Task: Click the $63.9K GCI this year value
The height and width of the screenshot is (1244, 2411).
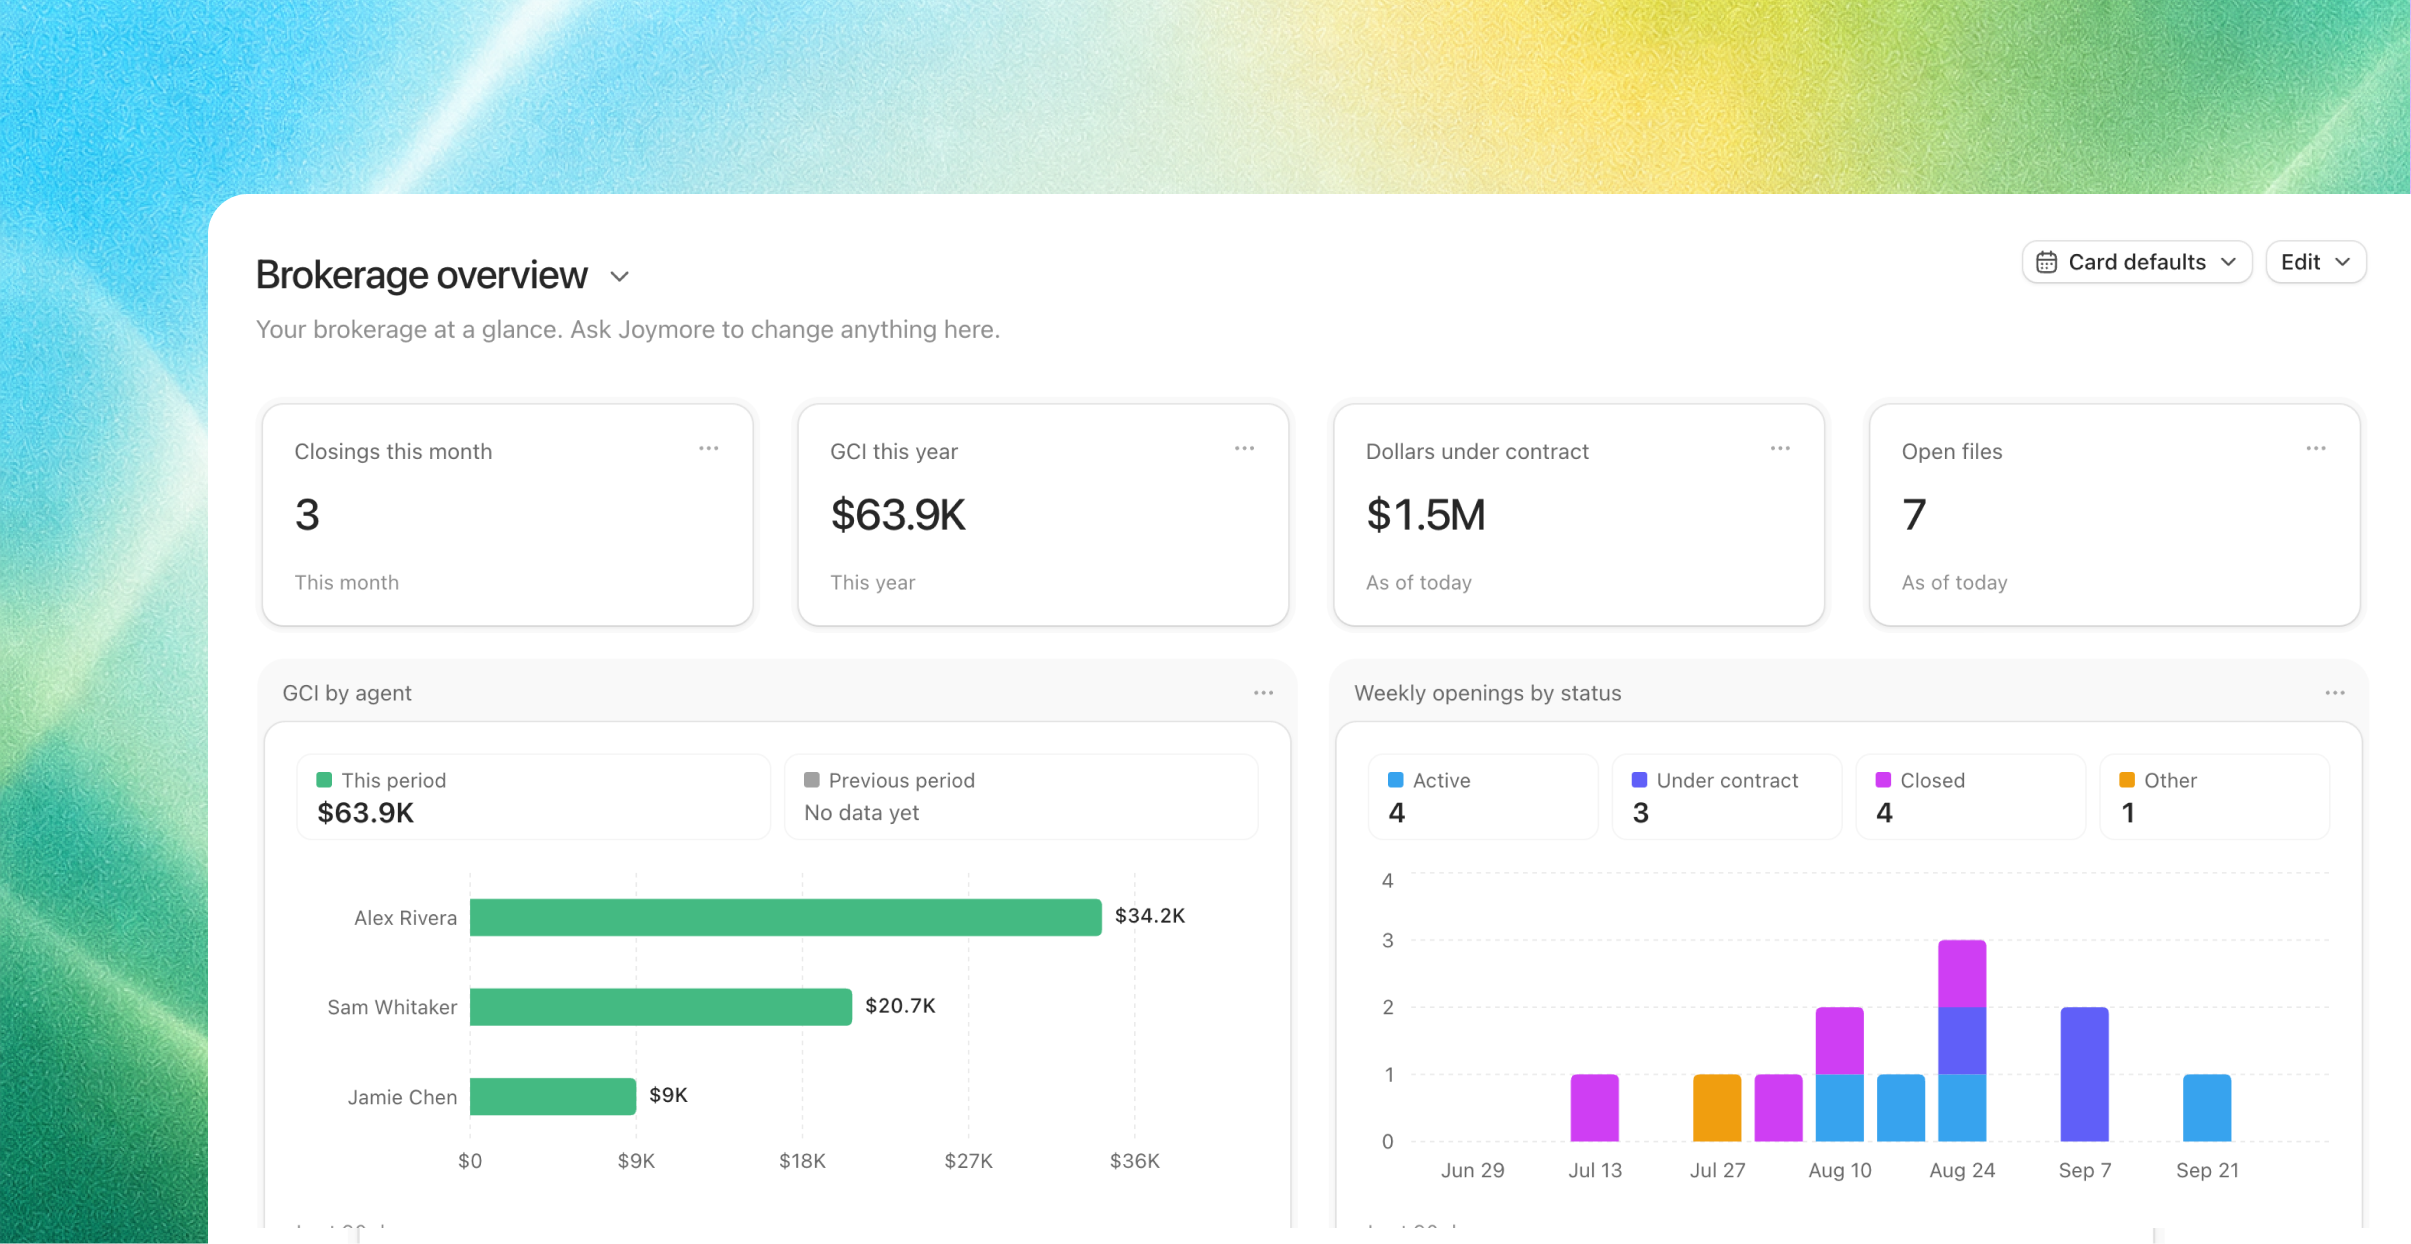Action: [898, 515]
